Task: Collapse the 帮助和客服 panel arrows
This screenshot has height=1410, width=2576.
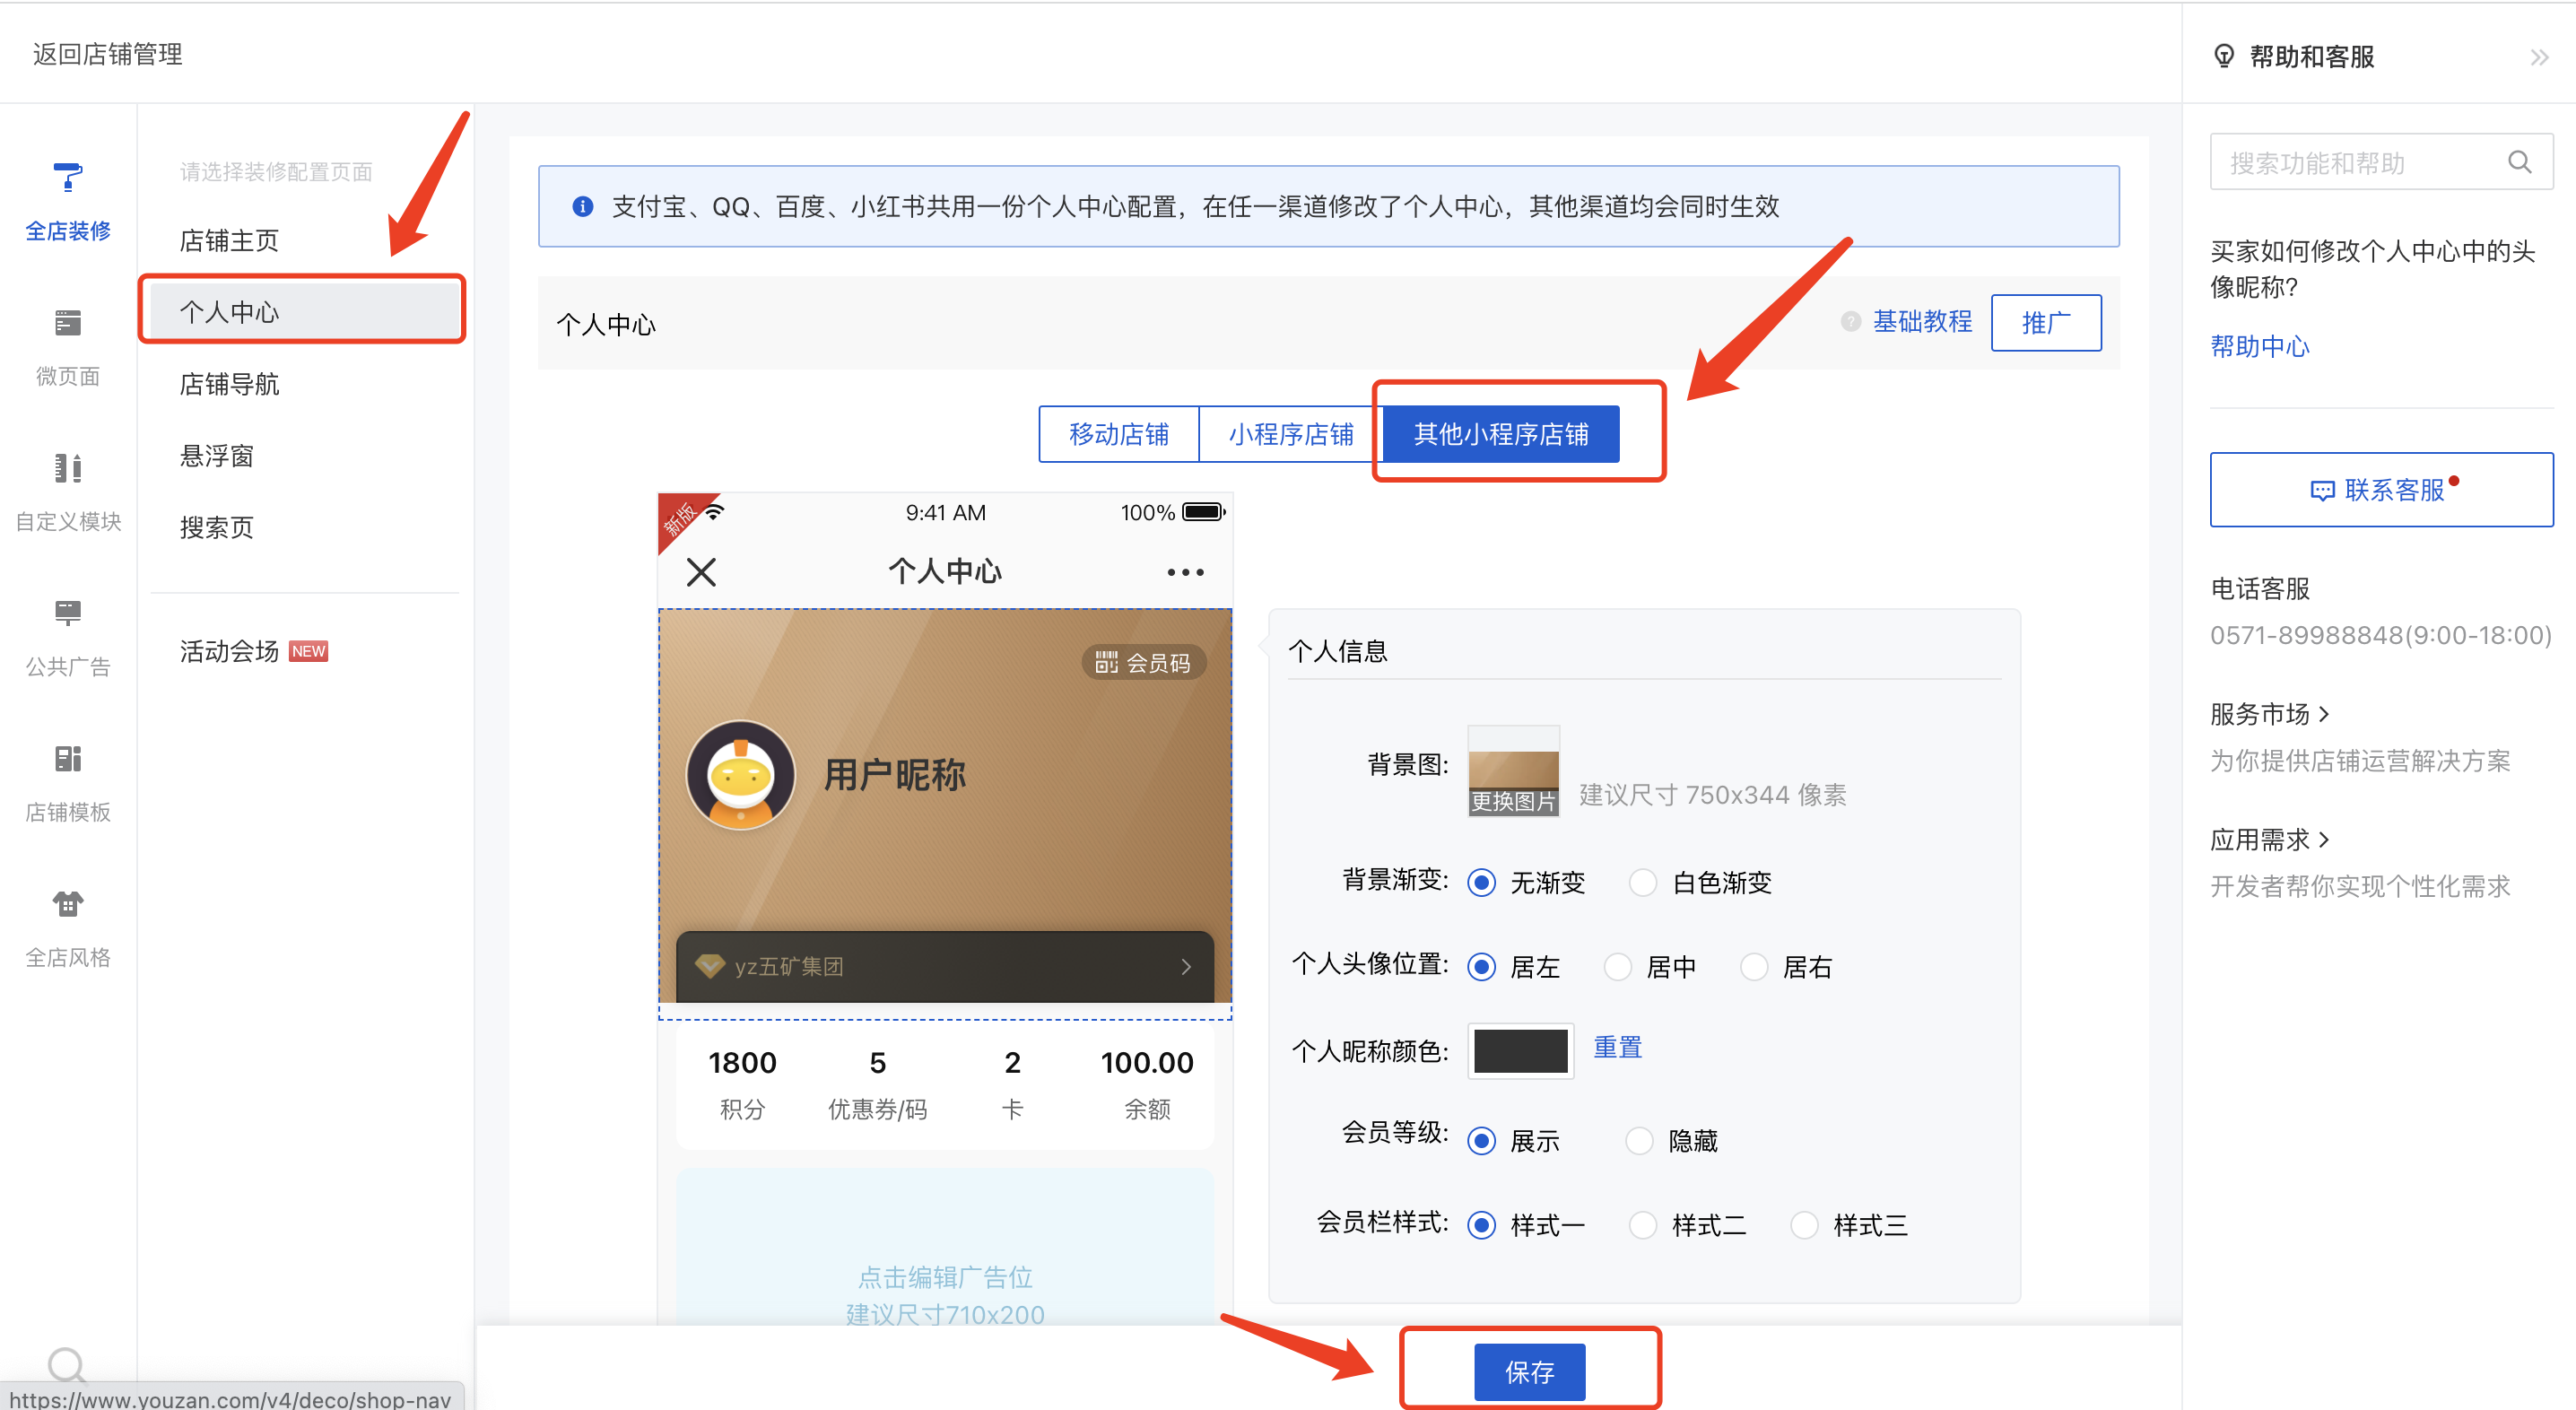Action: (2539, 57)
